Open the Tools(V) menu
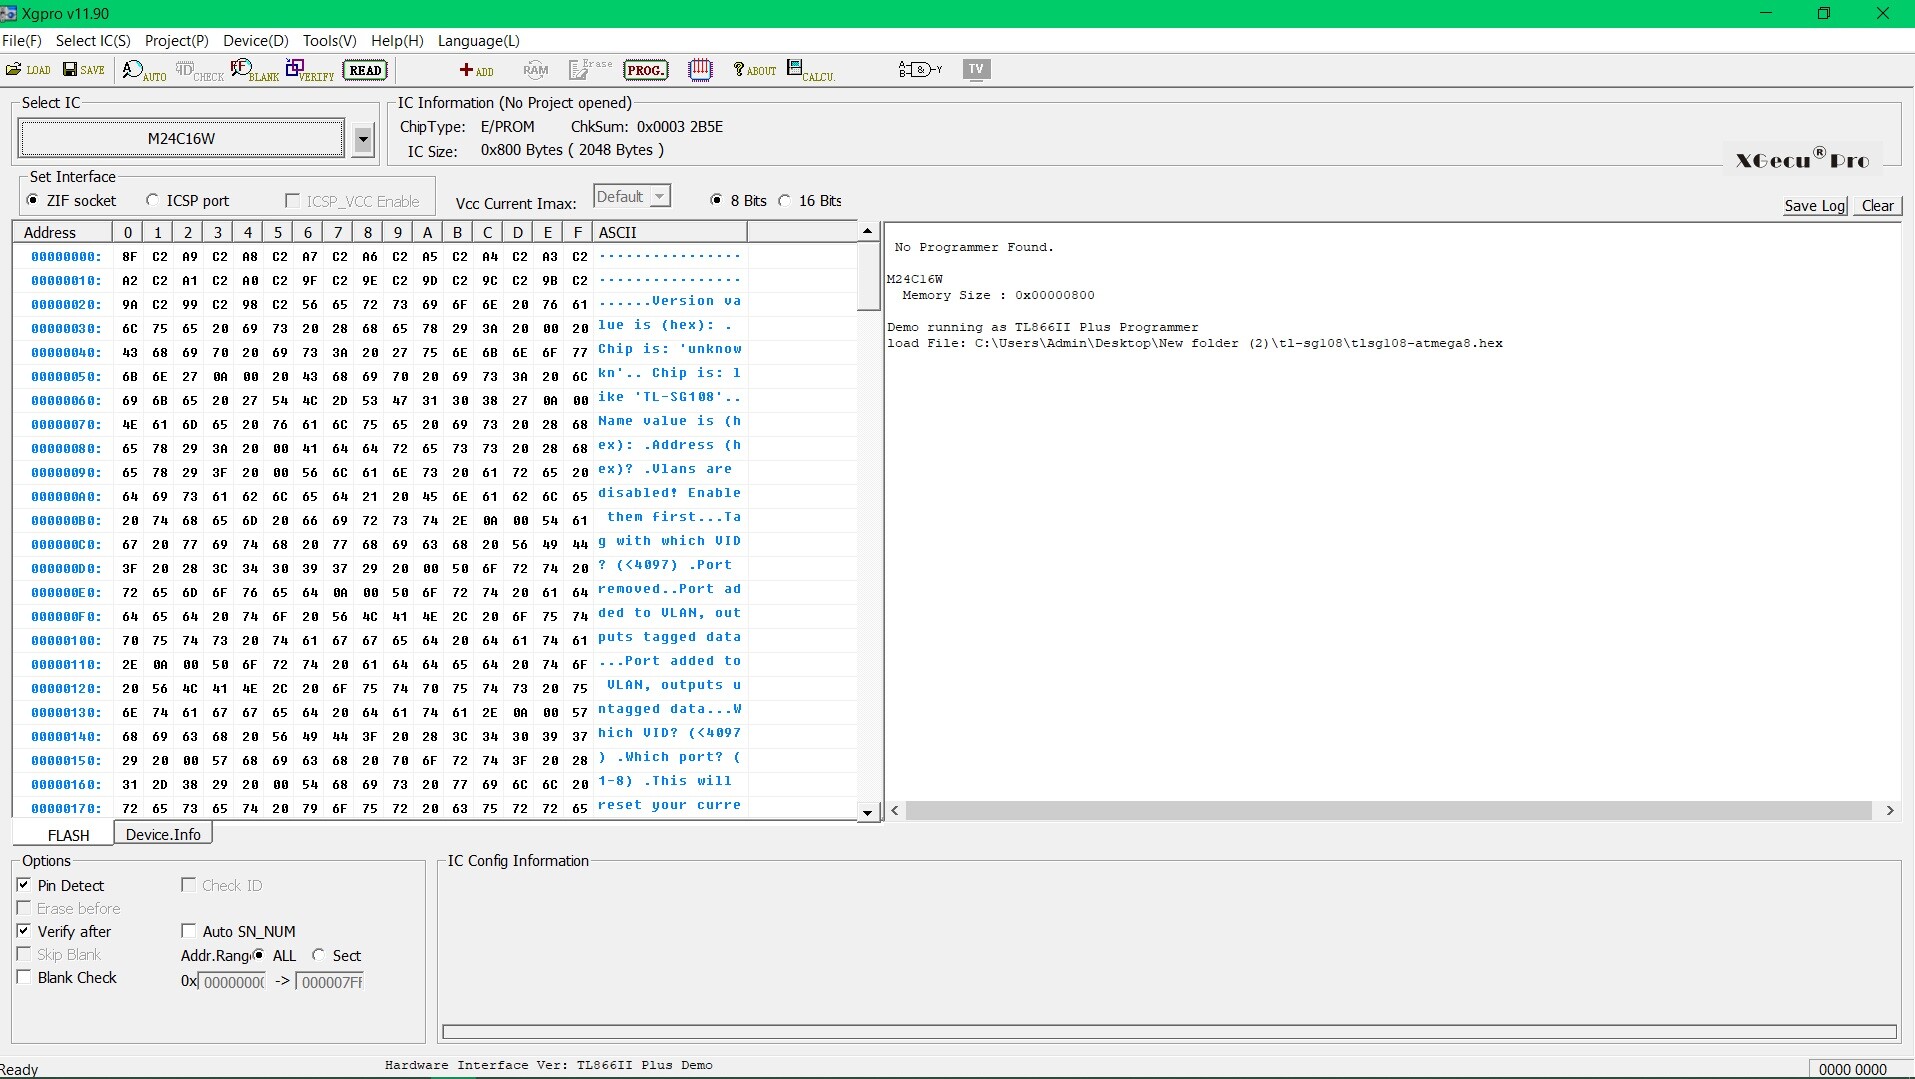 click(x=330, y=41)
